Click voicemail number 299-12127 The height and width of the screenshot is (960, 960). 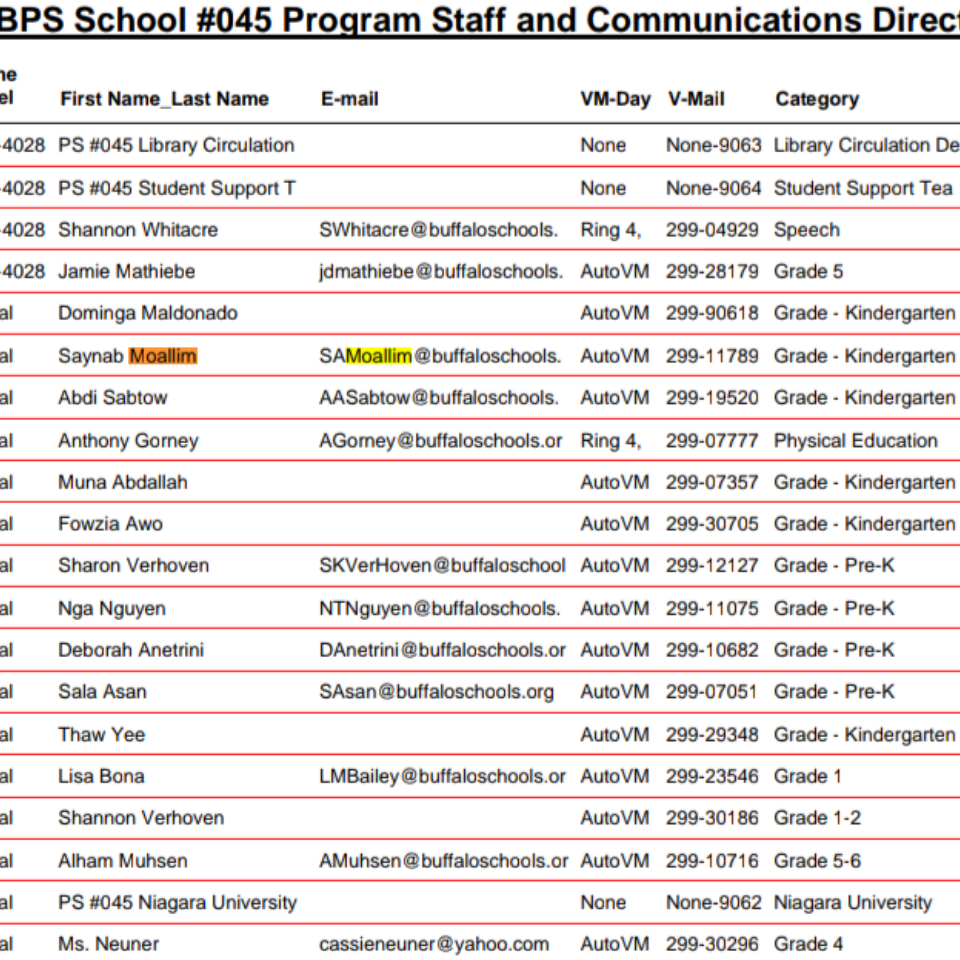713,565
